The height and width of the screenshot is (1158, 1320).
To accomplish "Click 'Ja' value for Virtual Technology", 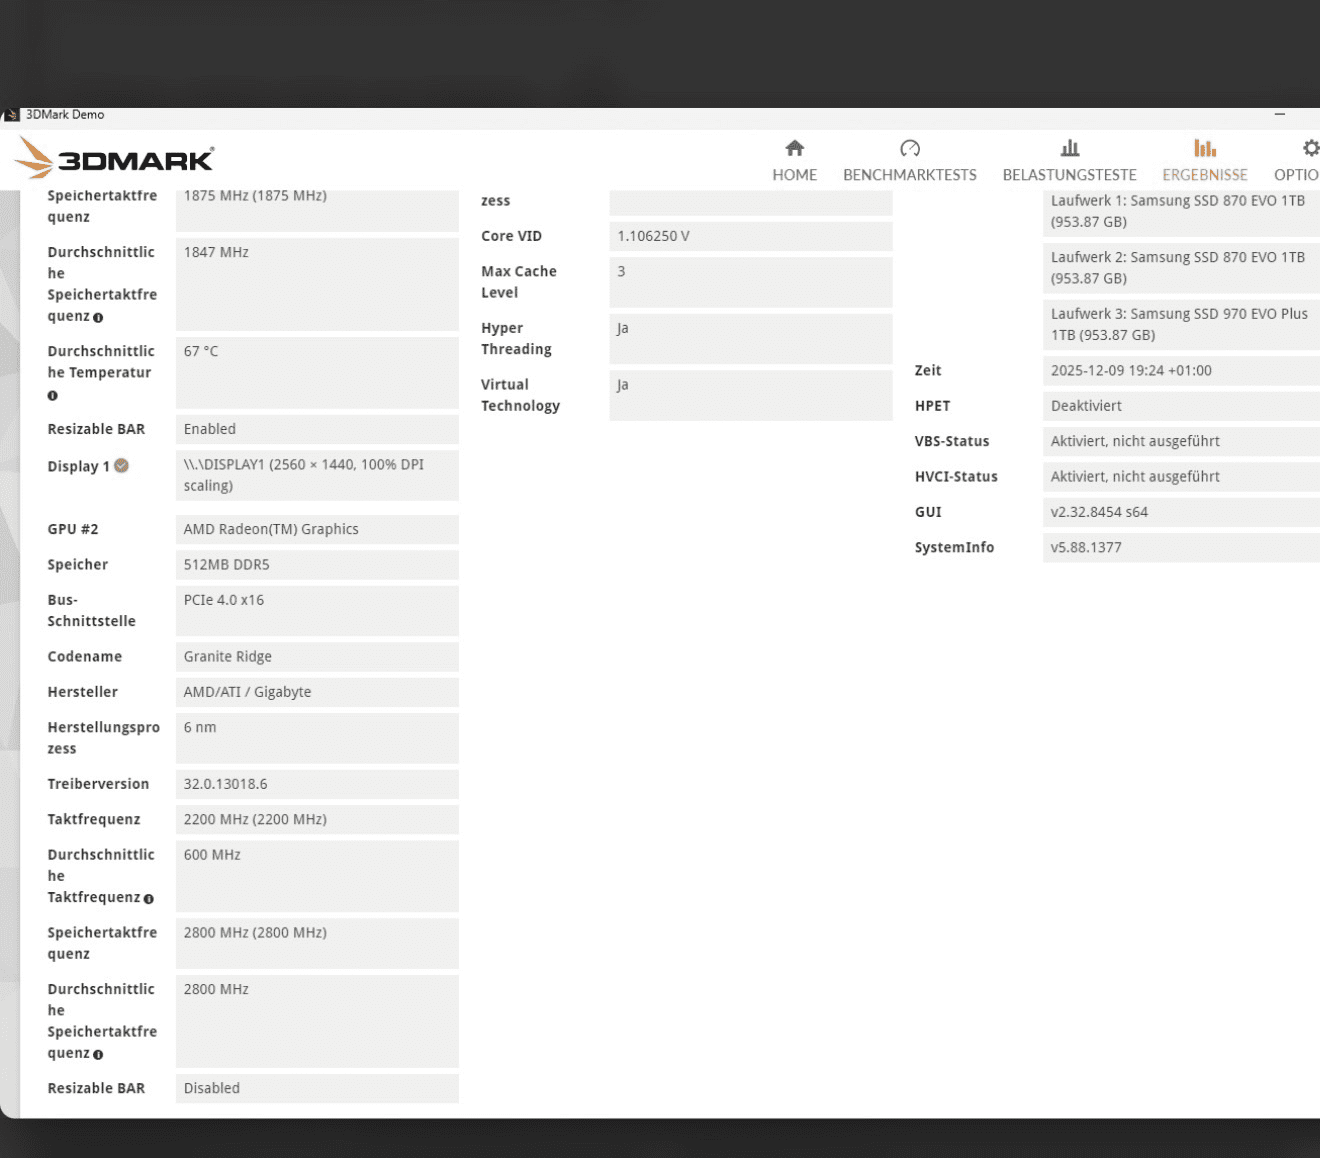I will click(751, 395).
